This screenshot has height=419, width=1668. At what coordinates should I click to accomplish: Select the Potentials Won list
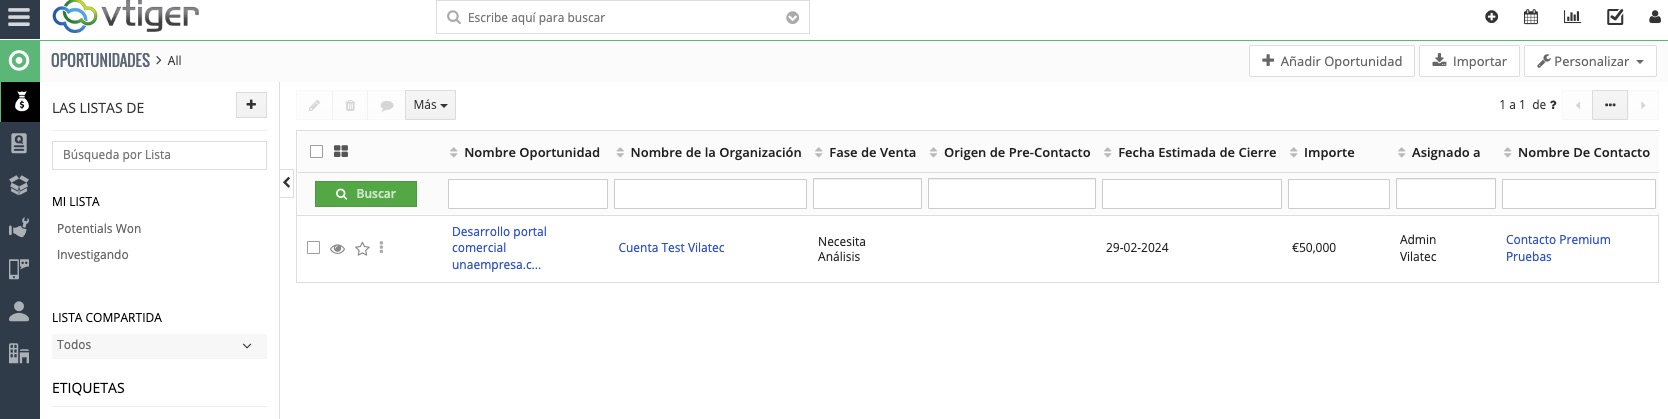[99, 229]
